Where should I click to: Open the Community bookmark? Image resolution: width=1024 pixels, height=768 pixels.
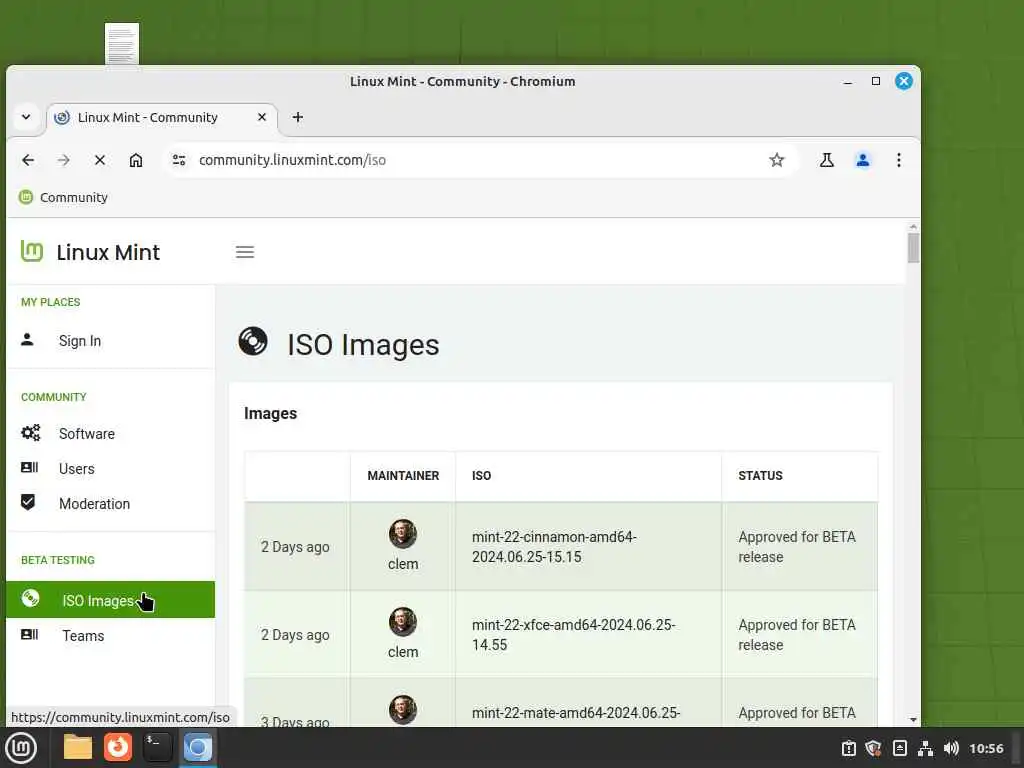63,197
